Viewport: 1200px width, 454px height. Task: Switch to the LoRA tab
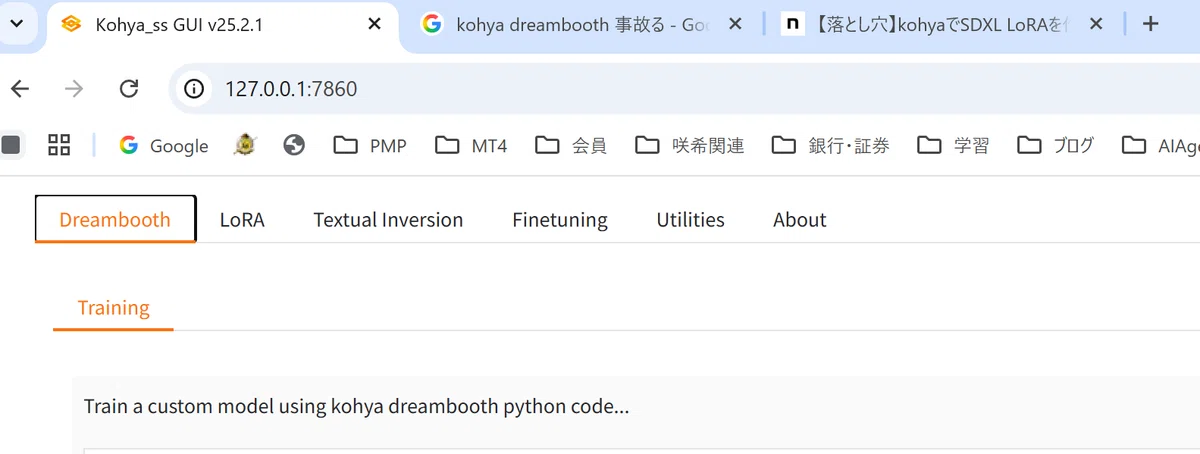242,220
